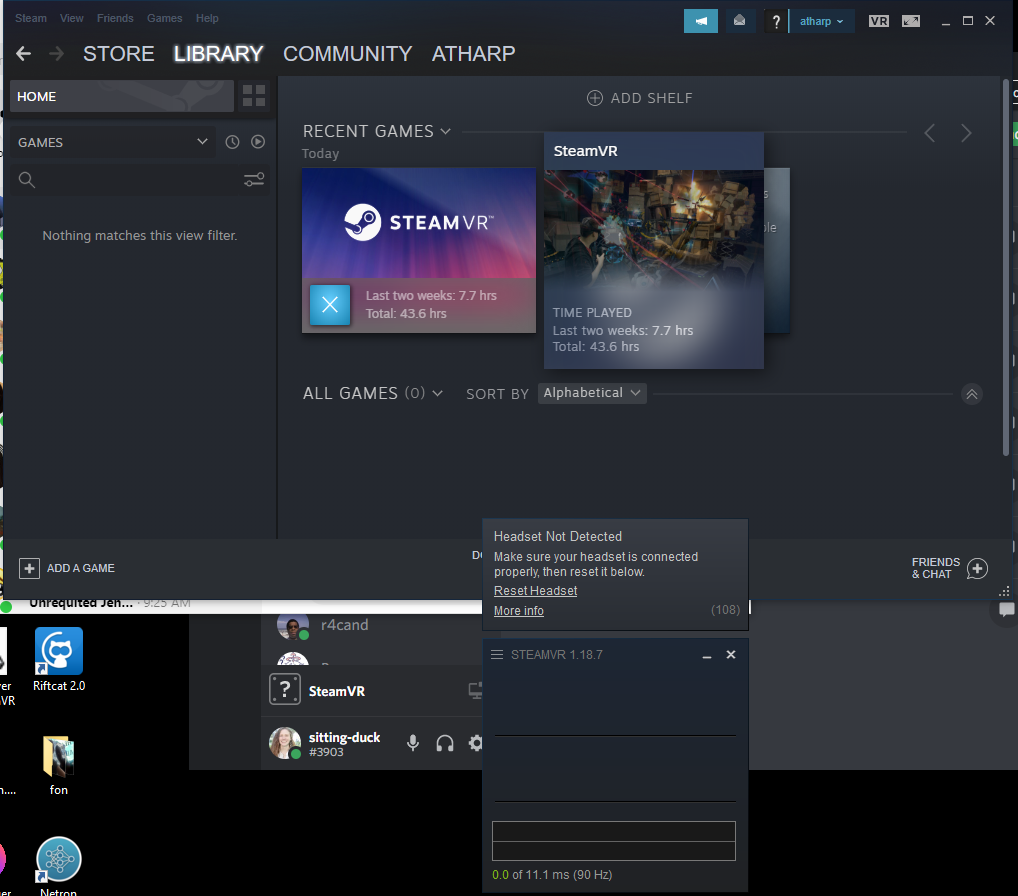Image resolution: width=1018 pixels, height=896 pixels.
Task: Select the recent playtime clock icon
Action: pyautogui.click(x=231, y=141)
